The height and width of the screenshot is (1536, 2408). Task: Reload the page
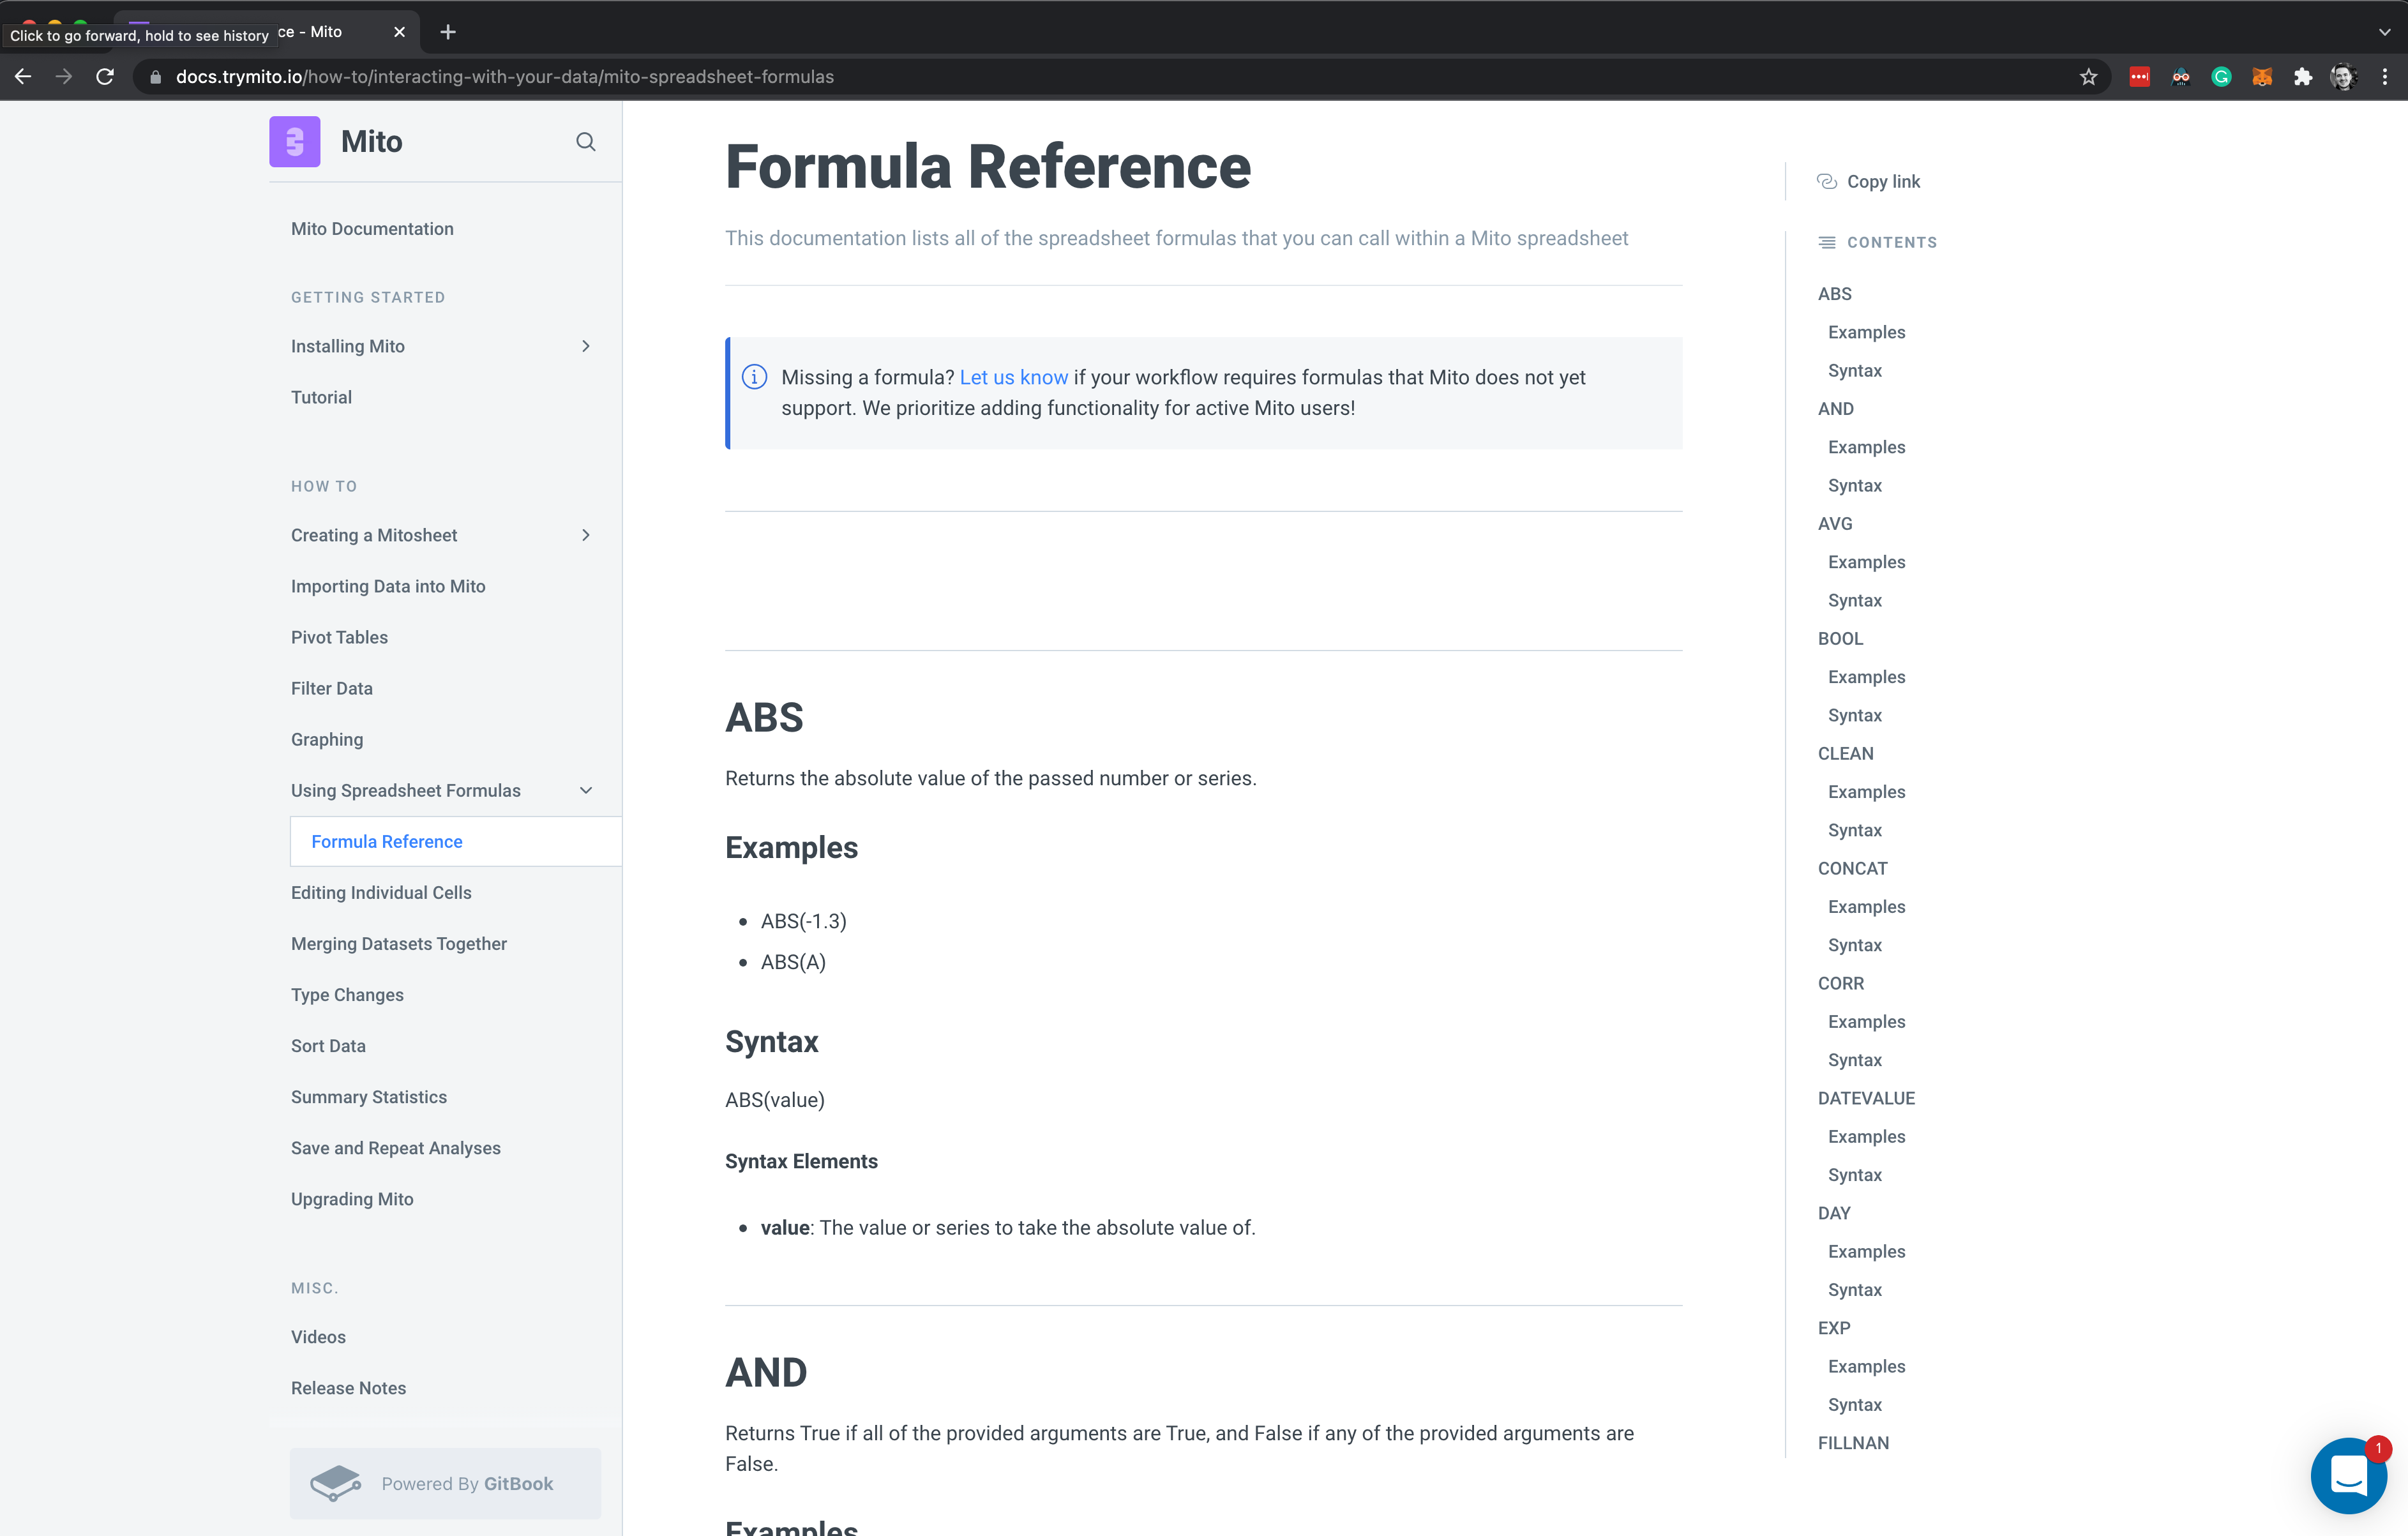105,77
